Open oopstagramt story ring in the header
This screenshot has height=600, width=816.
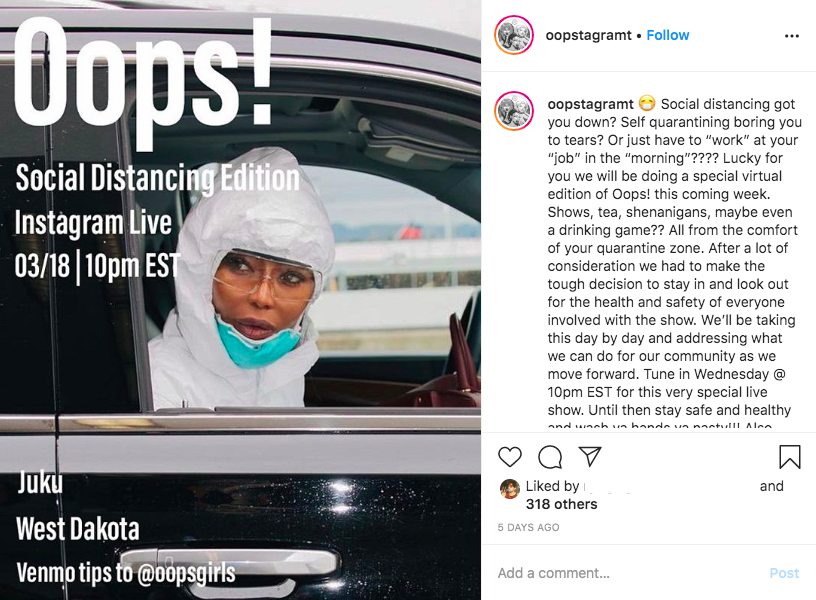click(x=514, y=35)
